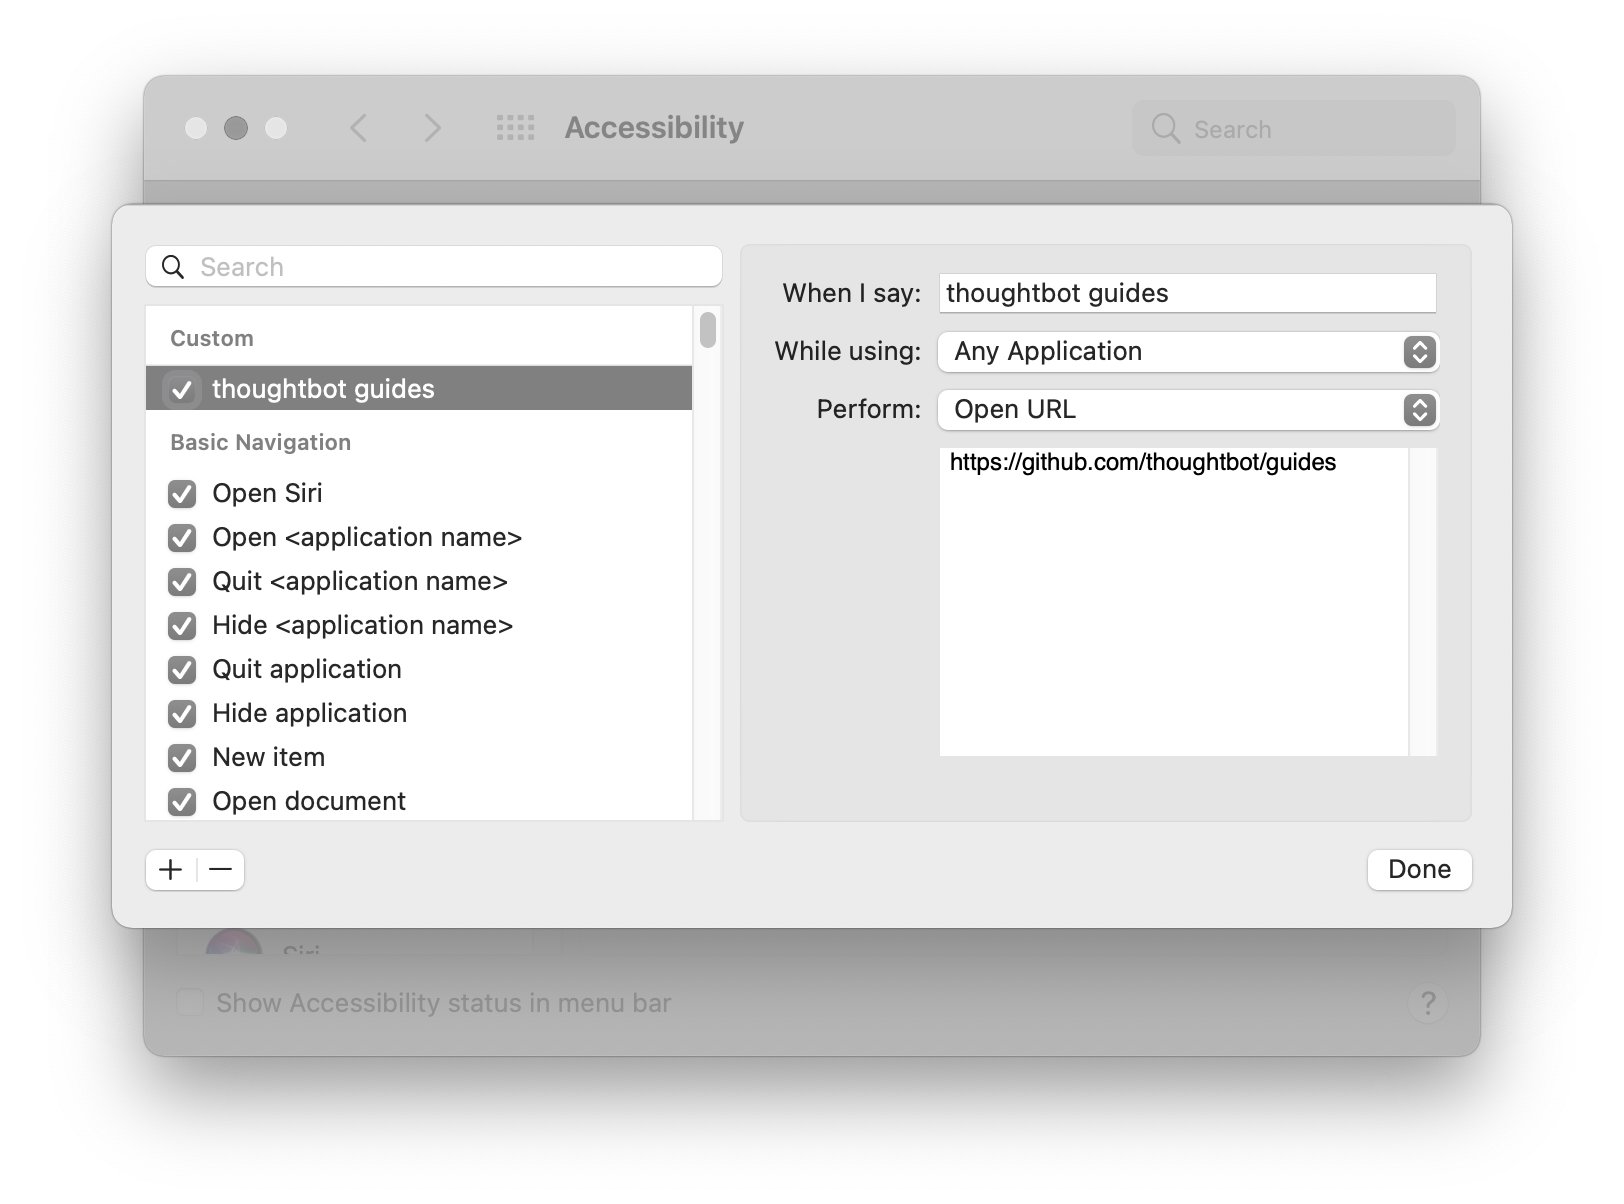This screenshot has height=1204, width=1624.
Task: Toggle the New item checkbox
Action: point(182,758)
